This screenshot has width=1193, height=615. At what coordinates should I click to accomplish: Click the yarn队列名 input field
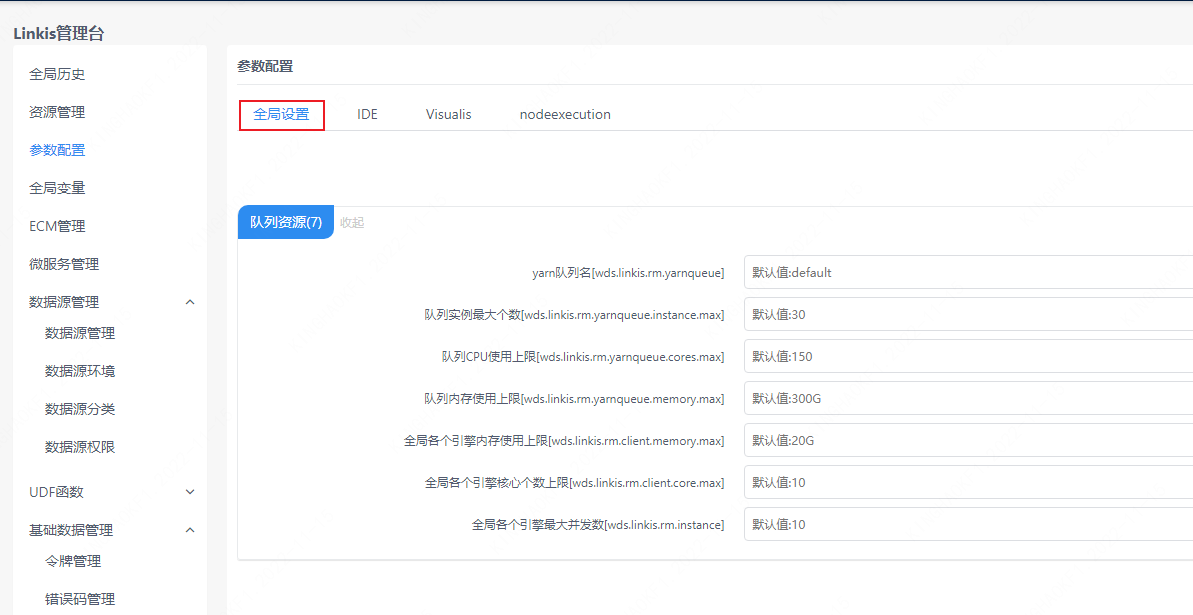click(967, 273)
